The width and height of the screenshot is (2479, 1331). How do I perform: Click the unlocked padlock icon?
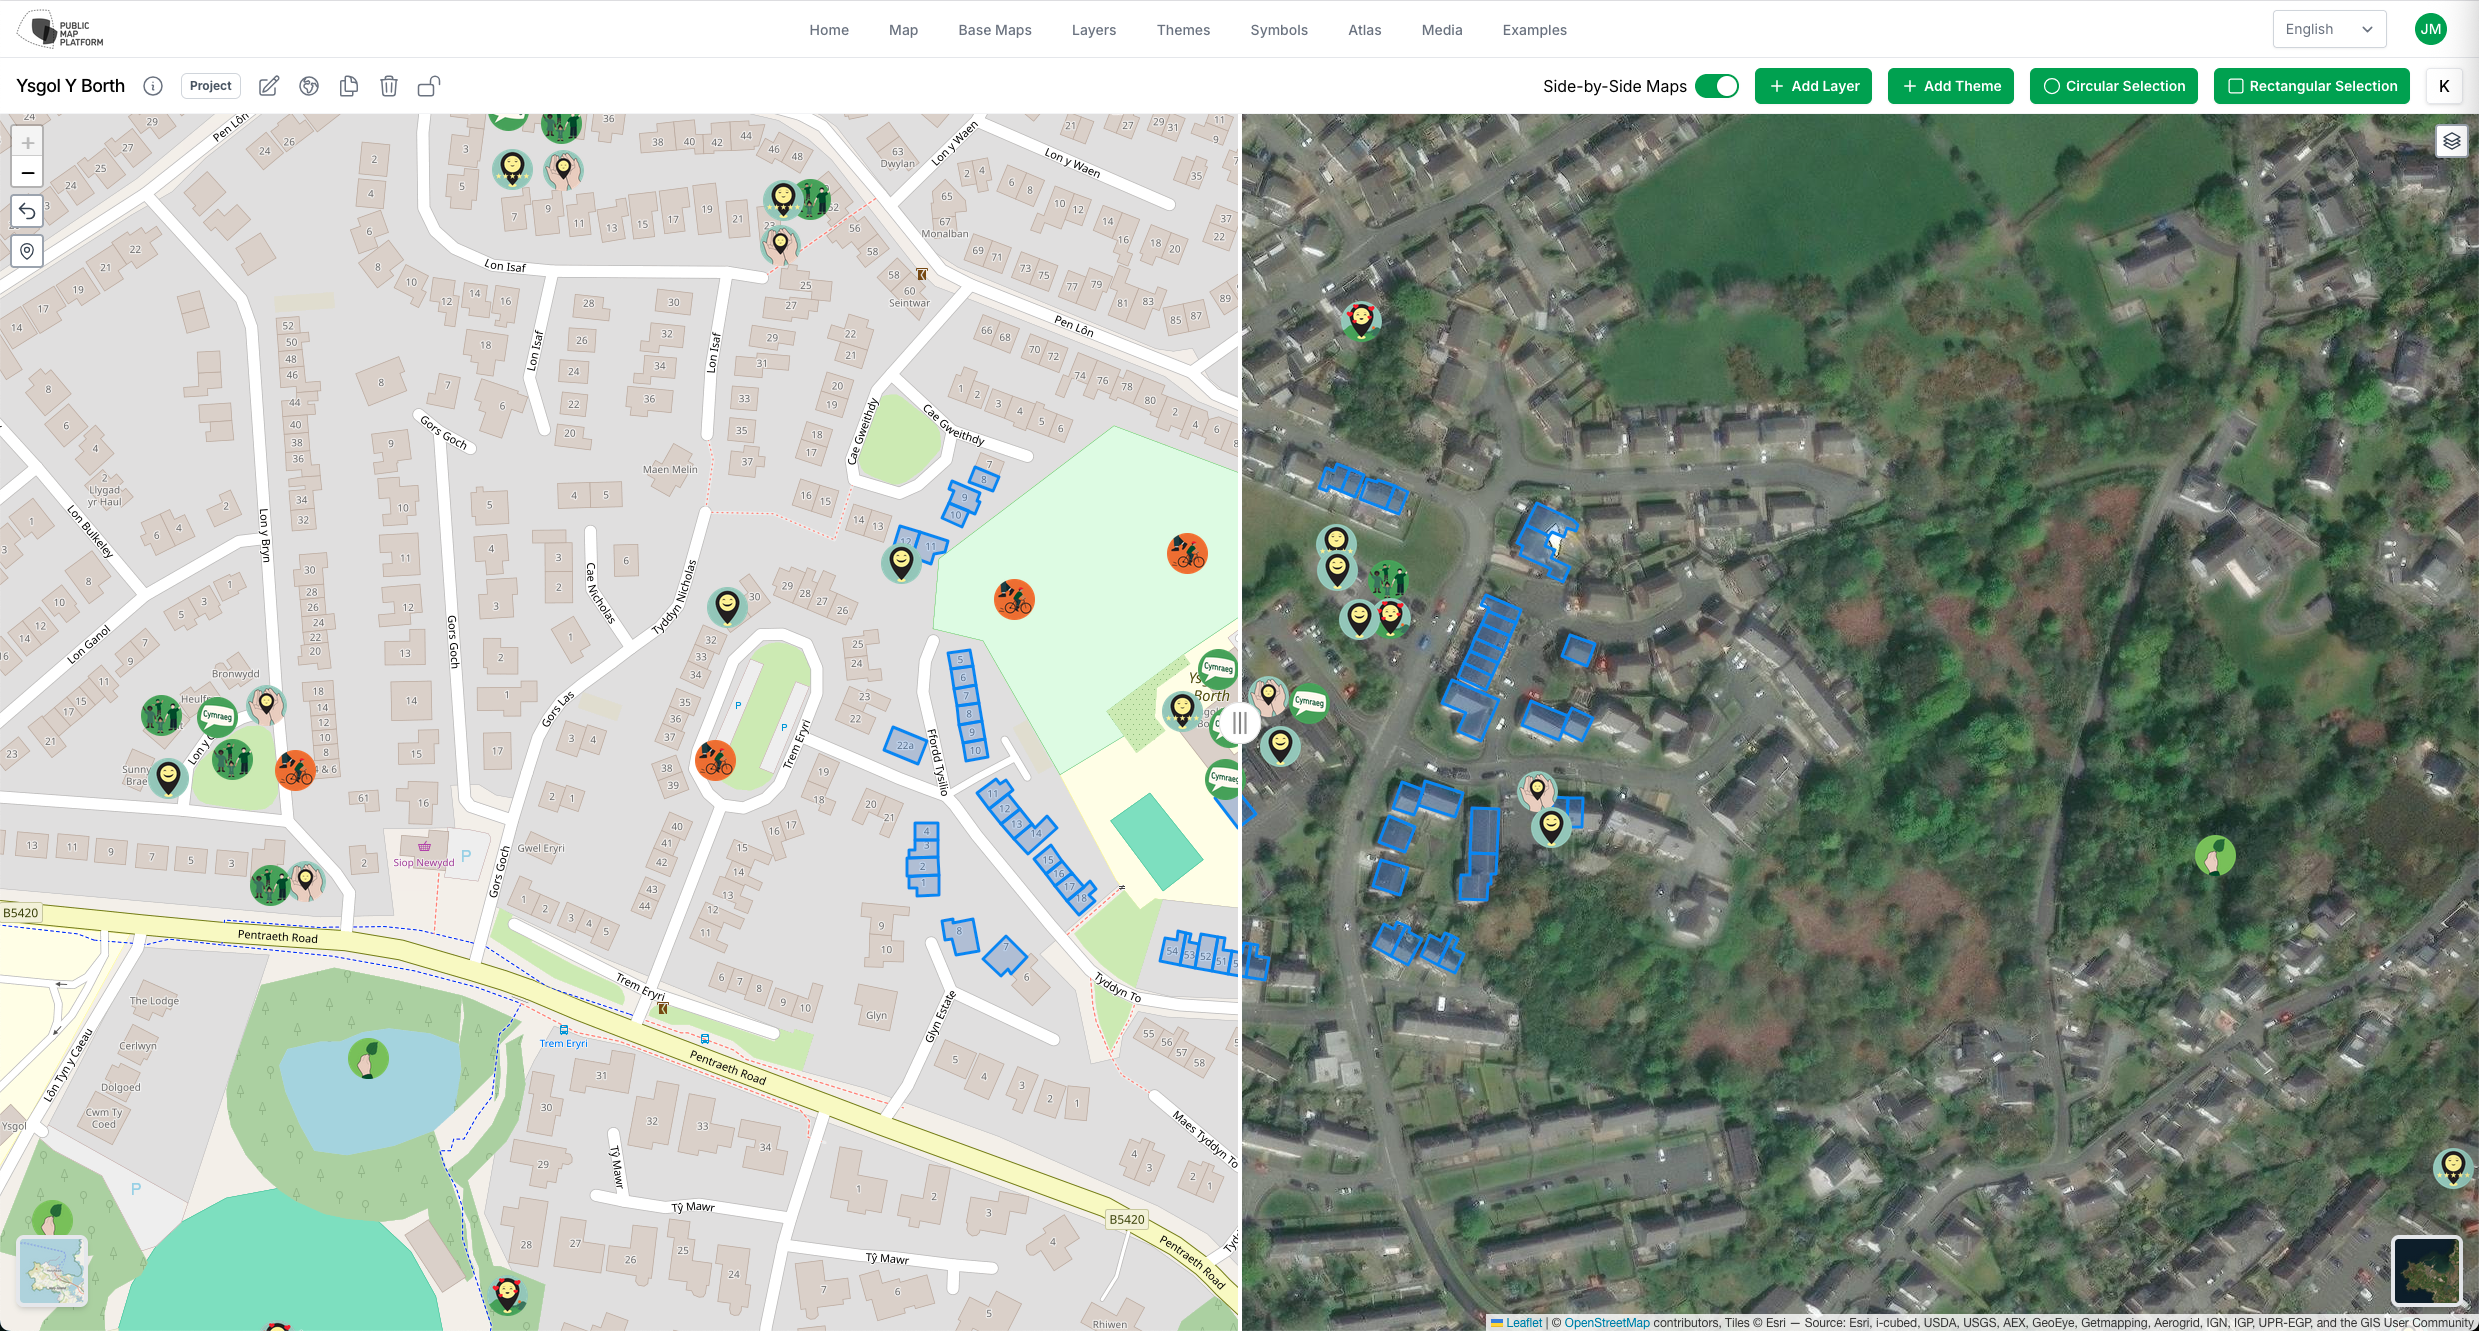(x=429, y=86)
